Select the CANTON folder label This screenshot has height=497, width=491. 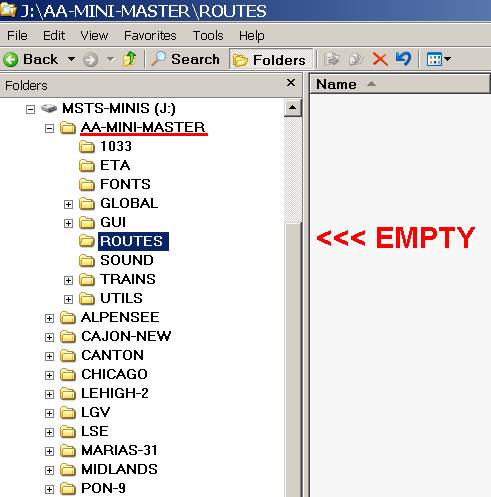click(x=113, y=355)
